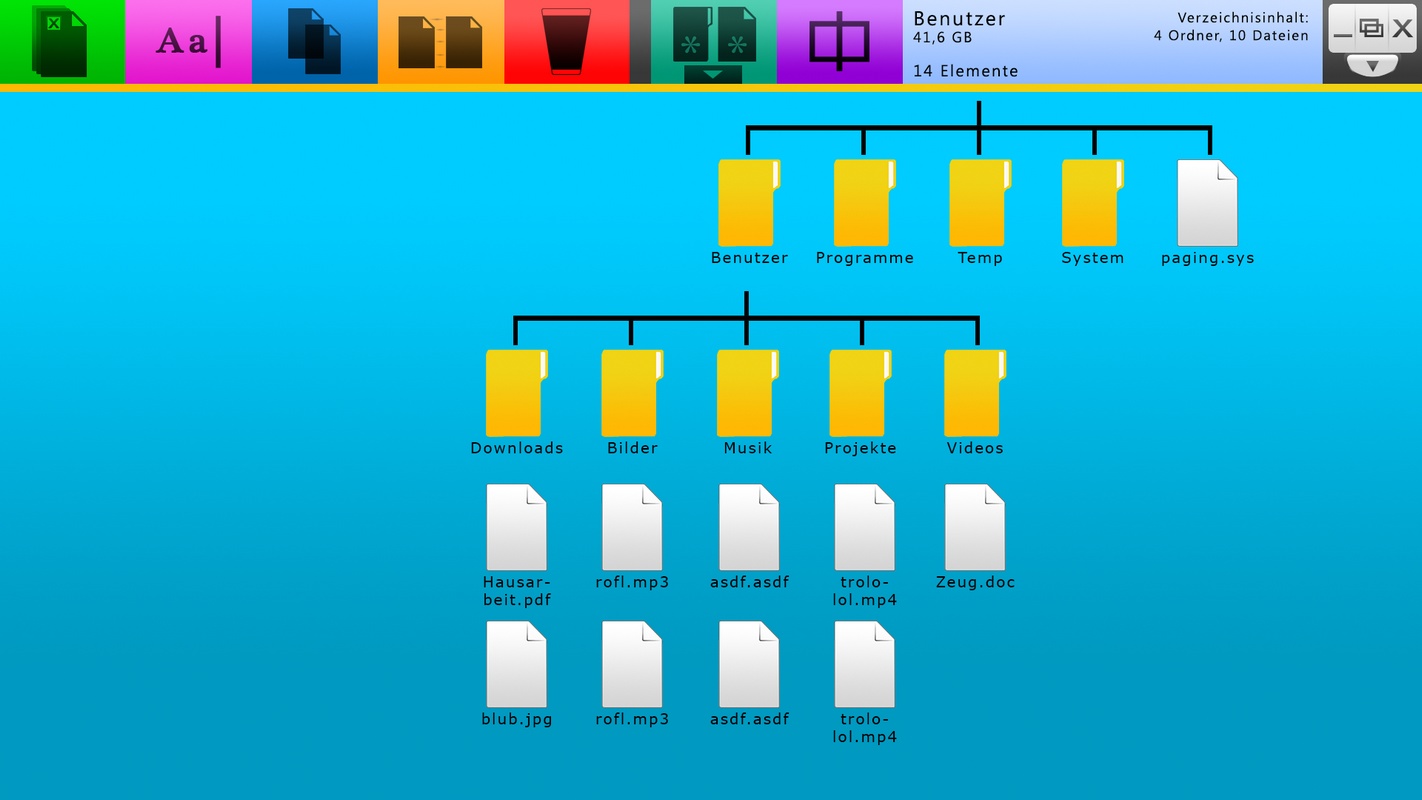Select the paging.sys file
Image resolution: width=1422 pixels, height=800 pixels.
point(1207,203)
